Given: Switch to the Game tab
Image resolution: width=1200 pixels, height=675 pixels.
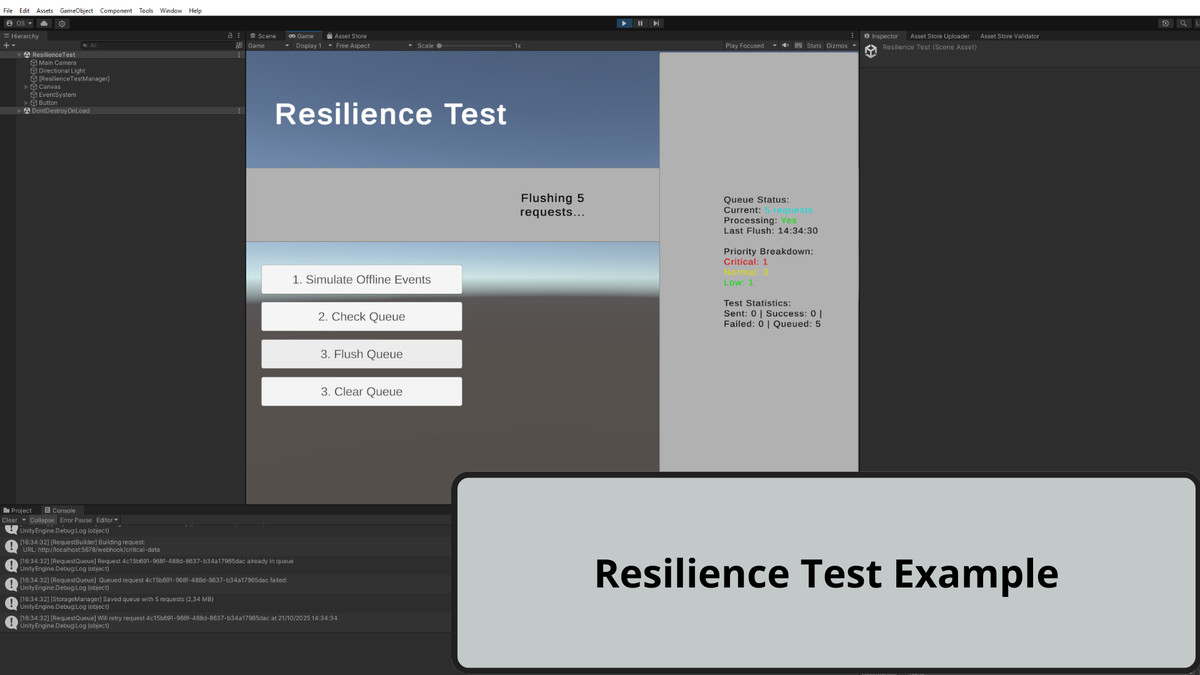Looking at the screenshot, I should (301, 36).
